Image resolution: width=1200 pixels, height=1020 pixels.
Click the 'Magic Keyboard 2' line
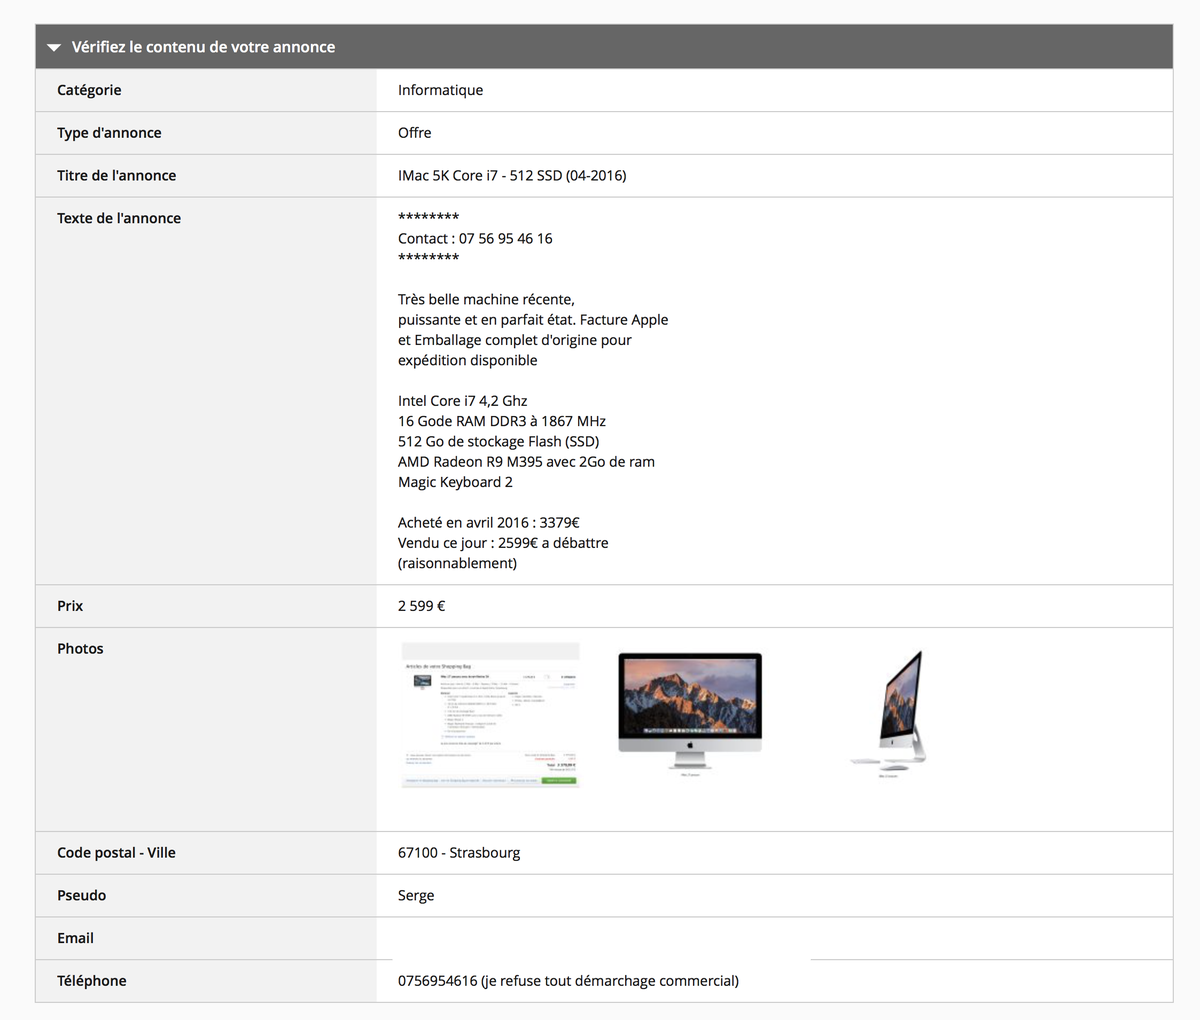click(455, 482)
